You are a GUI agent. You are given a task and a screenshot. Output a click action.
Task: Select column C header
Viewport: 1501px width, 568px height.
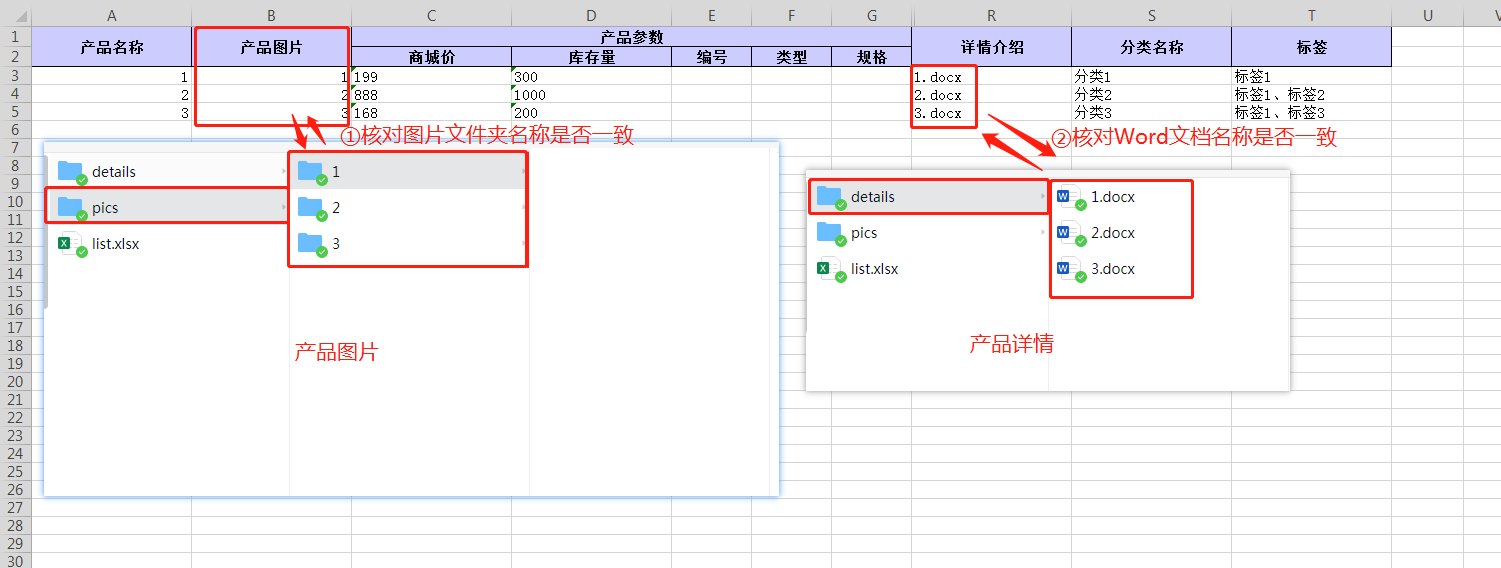click(x=431, y=14)
